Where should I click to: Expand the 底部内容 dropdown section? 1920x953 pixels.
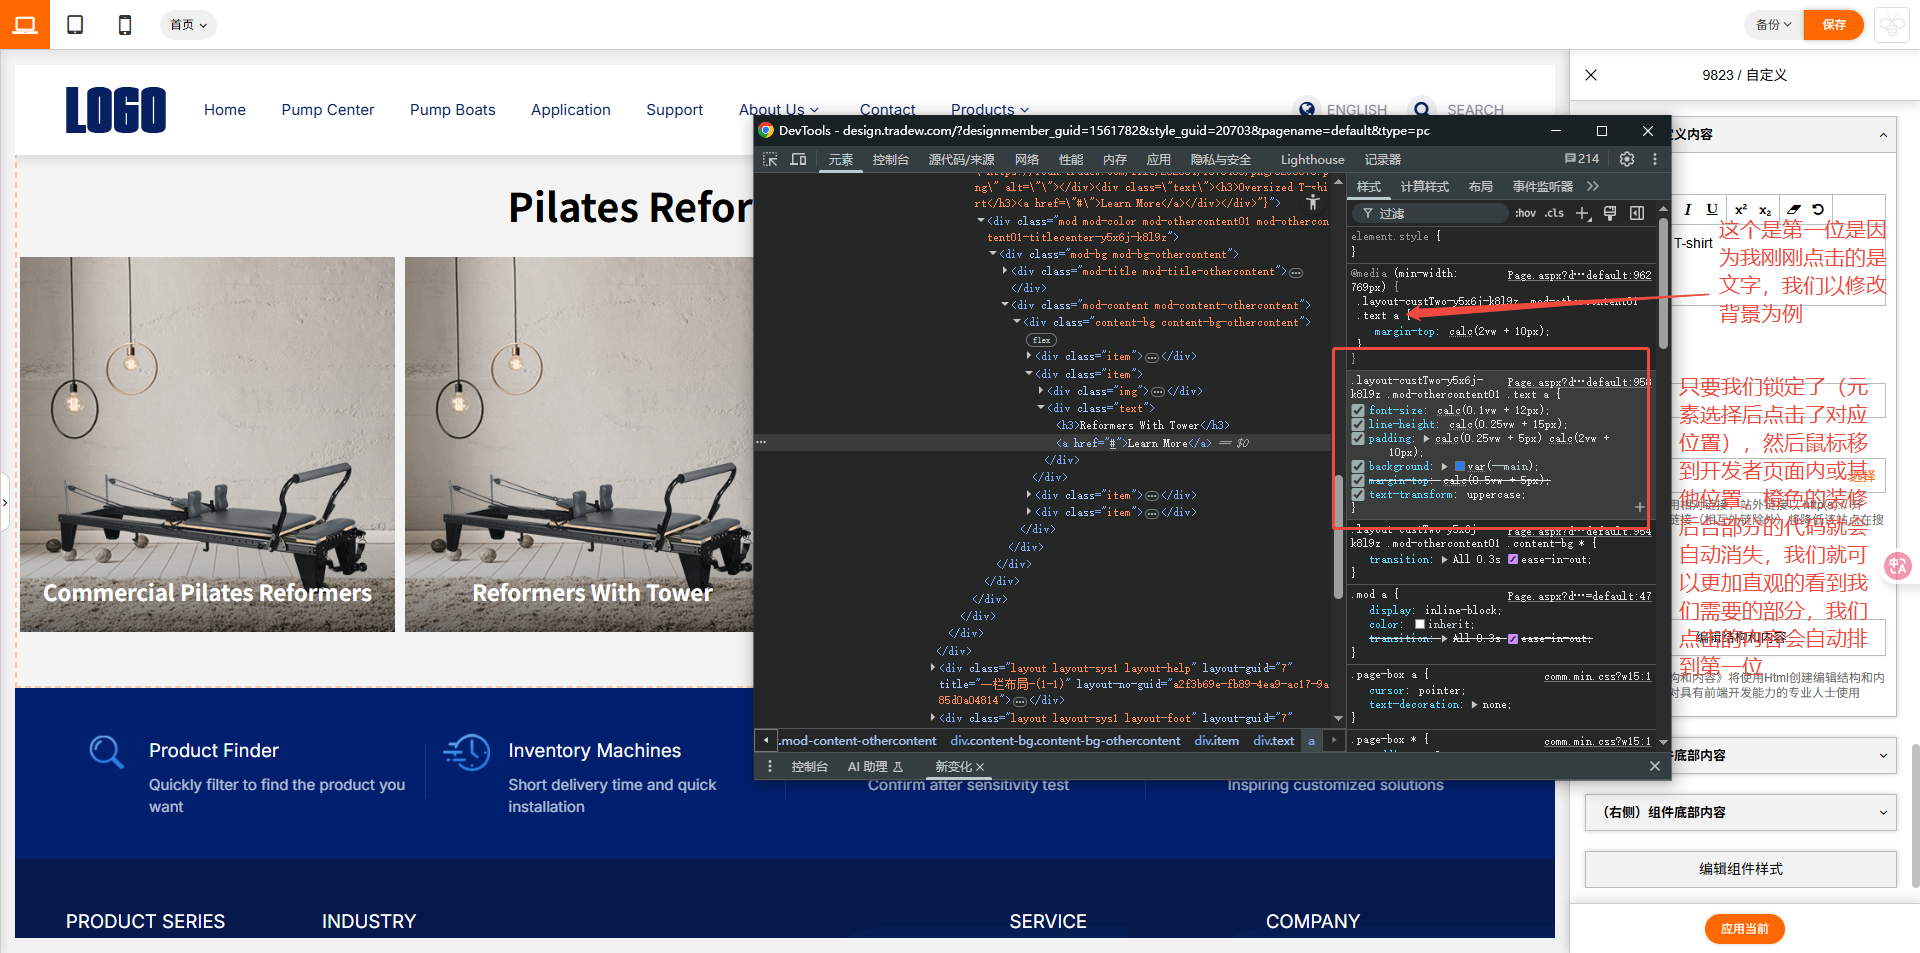click(x=1783, y=755)
